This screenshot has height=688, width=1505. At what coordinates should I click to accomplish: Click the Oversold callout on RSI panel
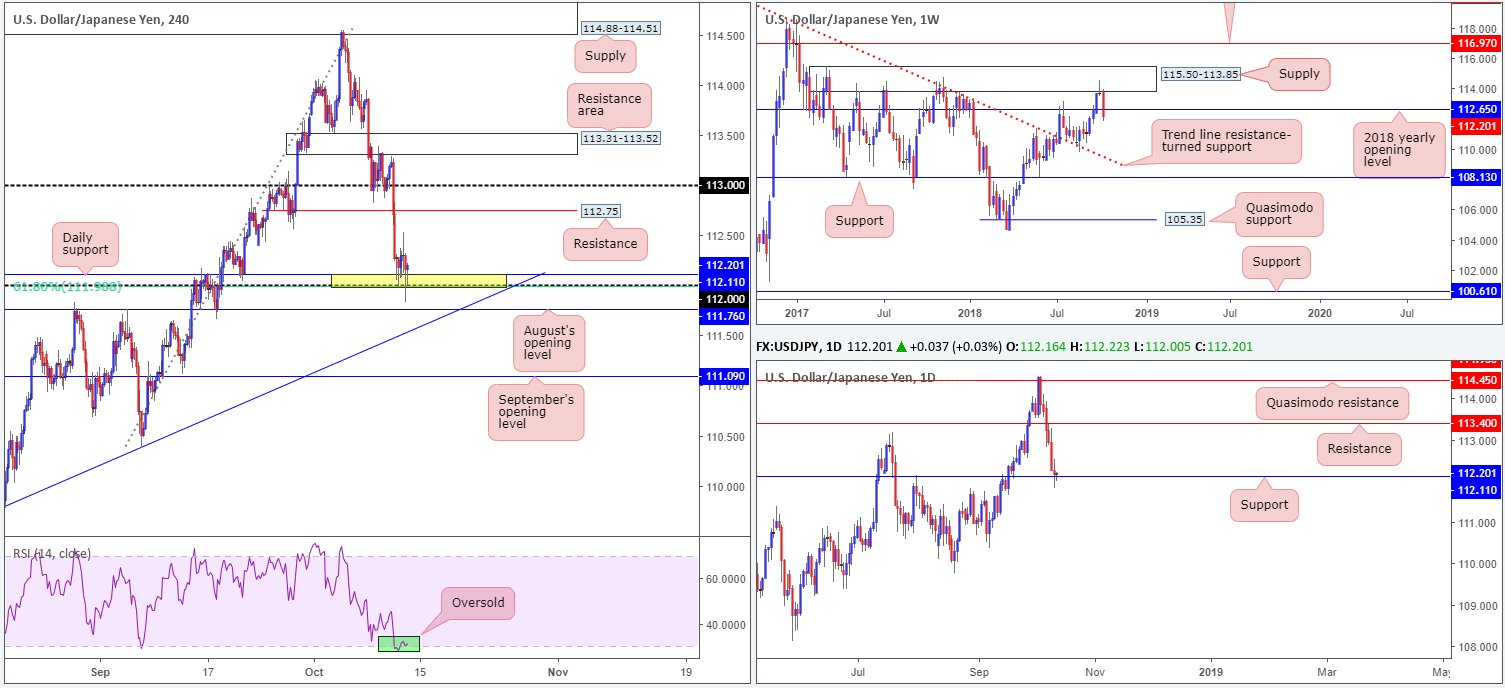click(x=476, y=603)
